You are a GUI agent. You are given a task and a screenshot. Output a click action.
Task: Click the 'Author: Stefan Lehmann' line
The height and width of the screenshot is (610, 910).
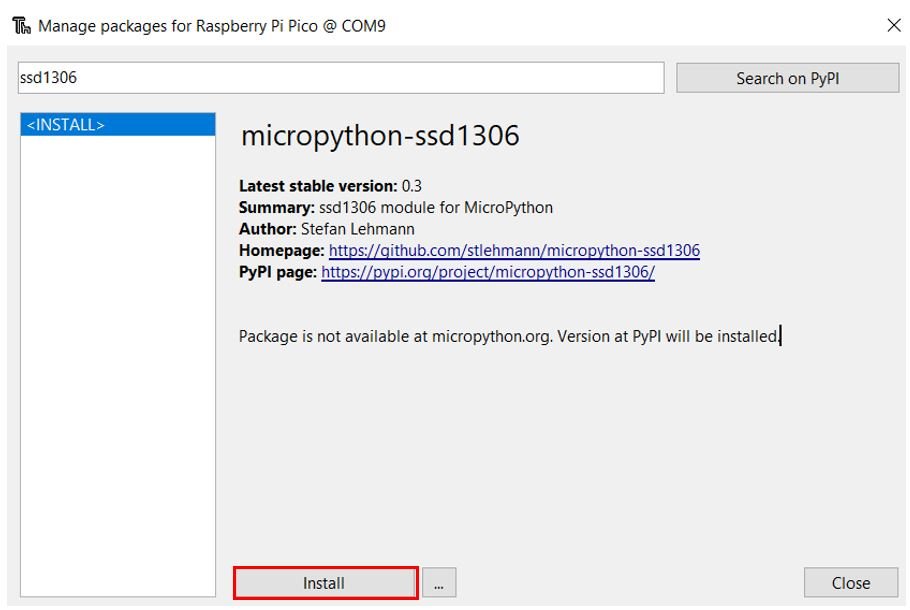(x=327, y=229)
